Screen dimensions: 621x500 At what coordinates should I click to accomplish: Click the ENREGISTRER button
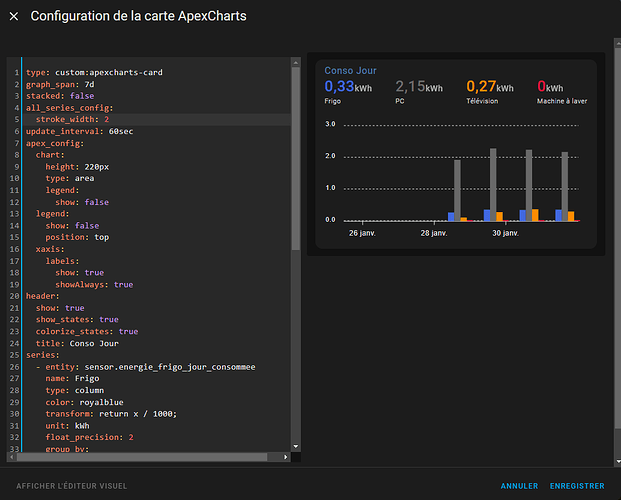(577, 486)
